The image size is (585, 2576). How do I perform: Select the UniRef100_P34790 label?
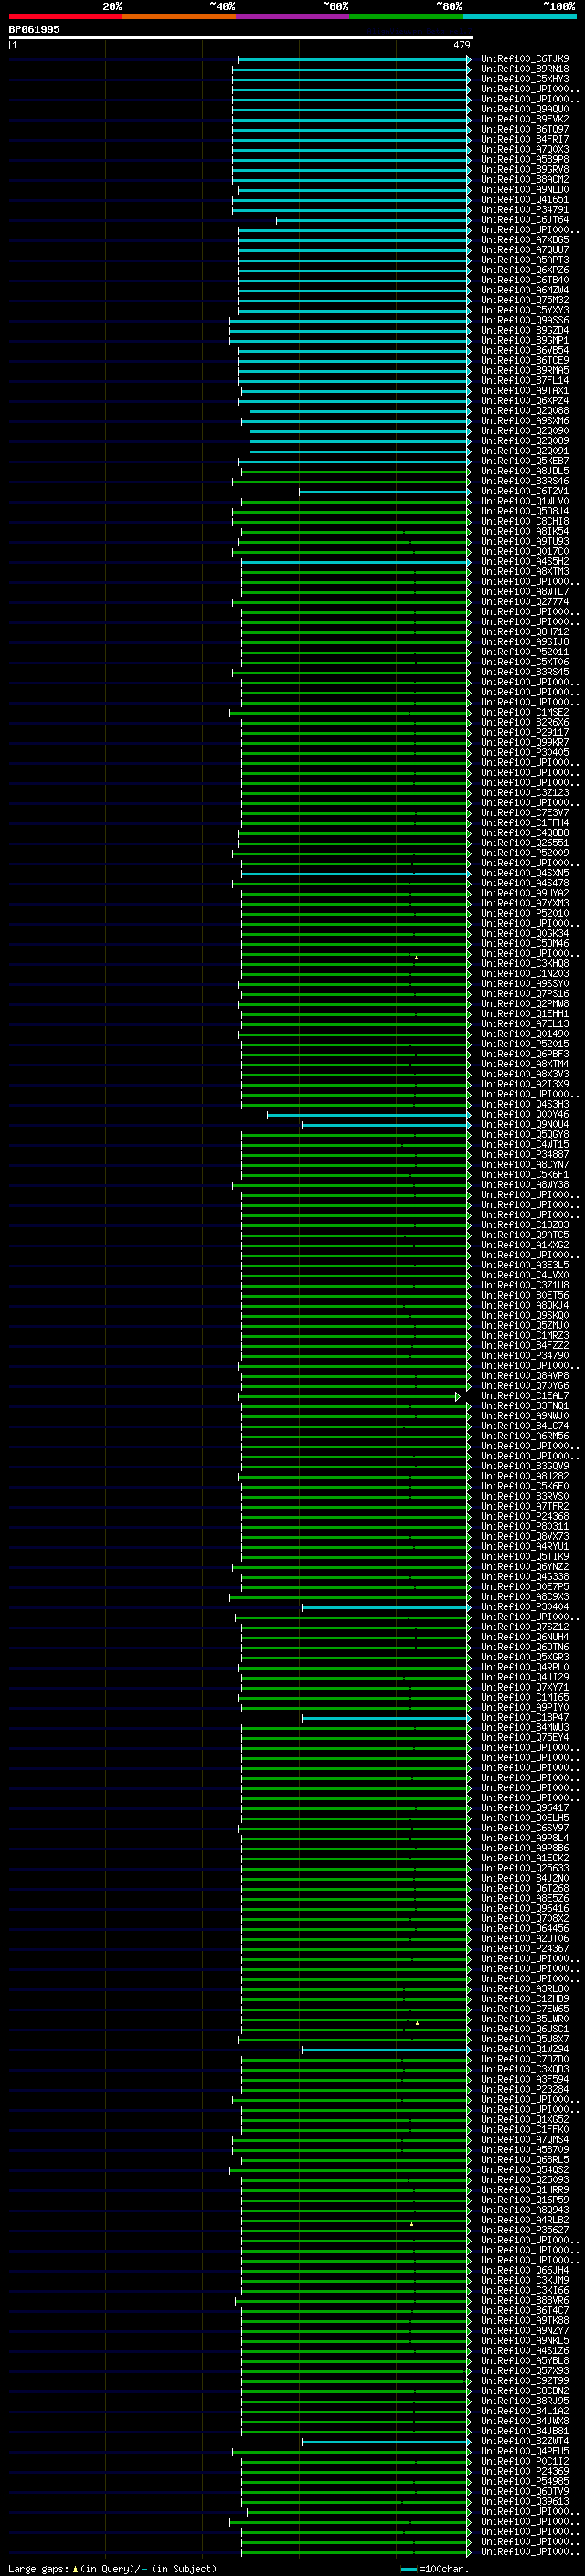[525, 1355]
